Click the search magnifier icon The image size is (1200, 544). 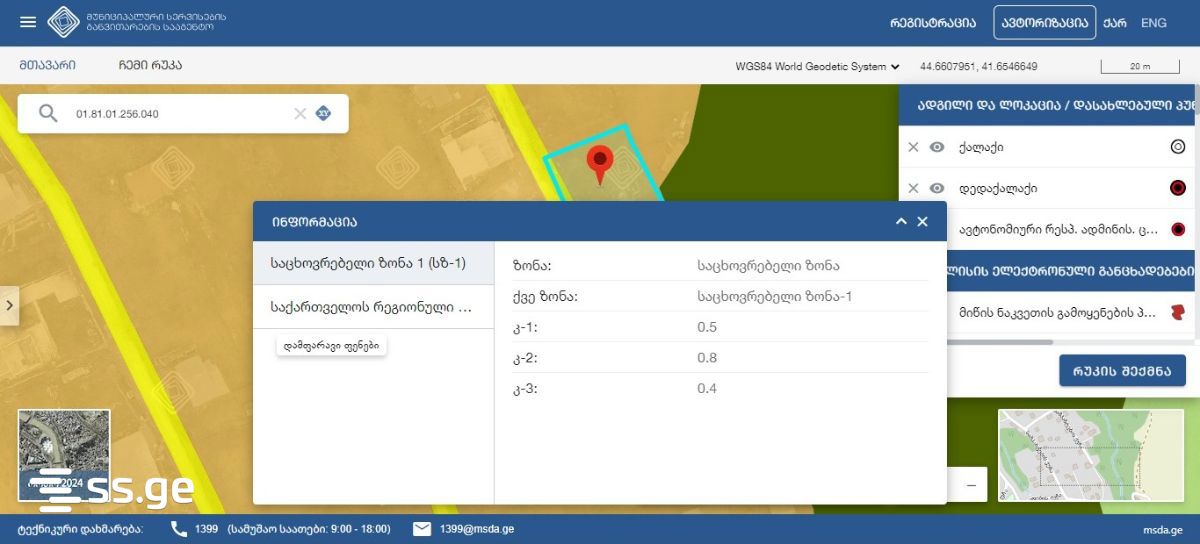click(x=48, y=113)
